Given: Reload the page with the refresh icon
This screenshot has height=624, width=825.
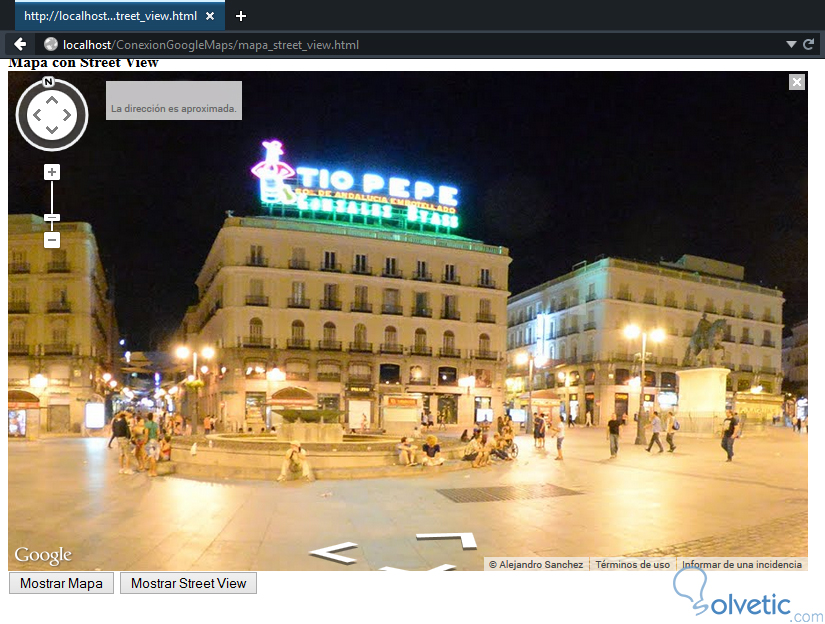Looking at the screenshot, I should tap(808, 45).
